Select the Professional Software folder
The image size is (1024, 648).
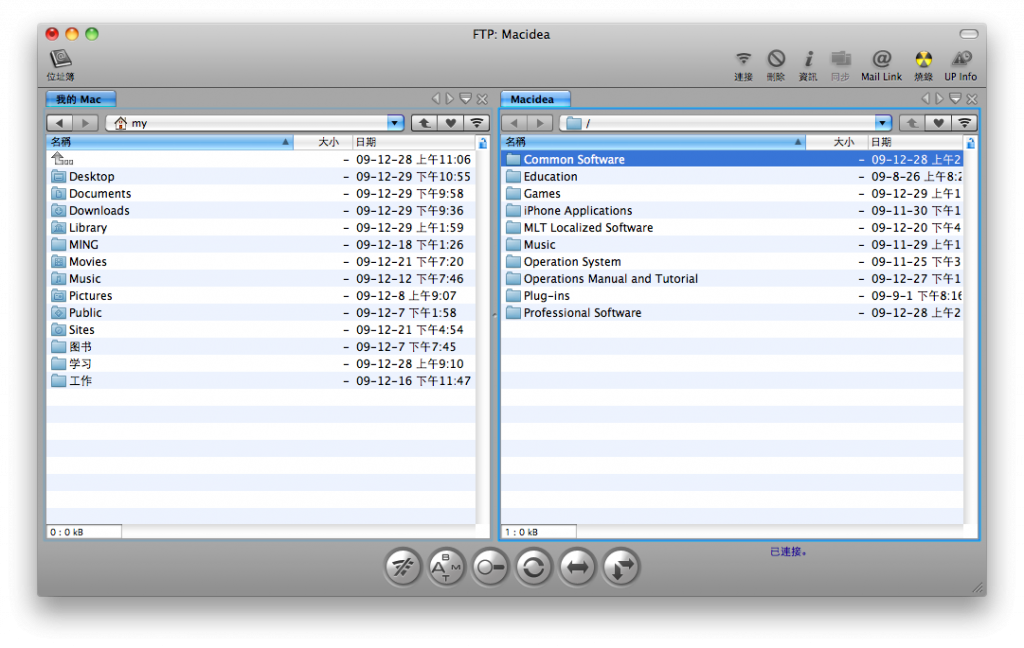(582, 313)
